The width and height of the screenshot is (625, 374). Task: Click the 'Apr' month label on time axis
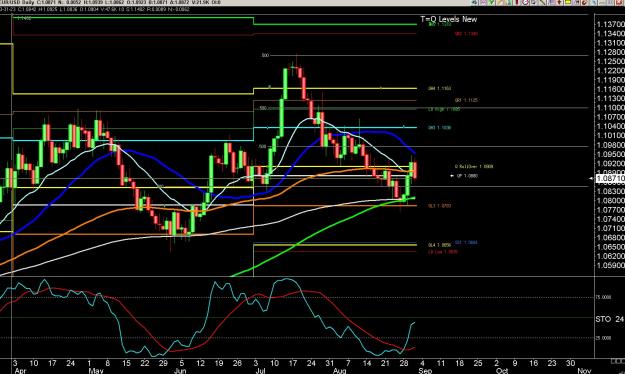[20, 371]
